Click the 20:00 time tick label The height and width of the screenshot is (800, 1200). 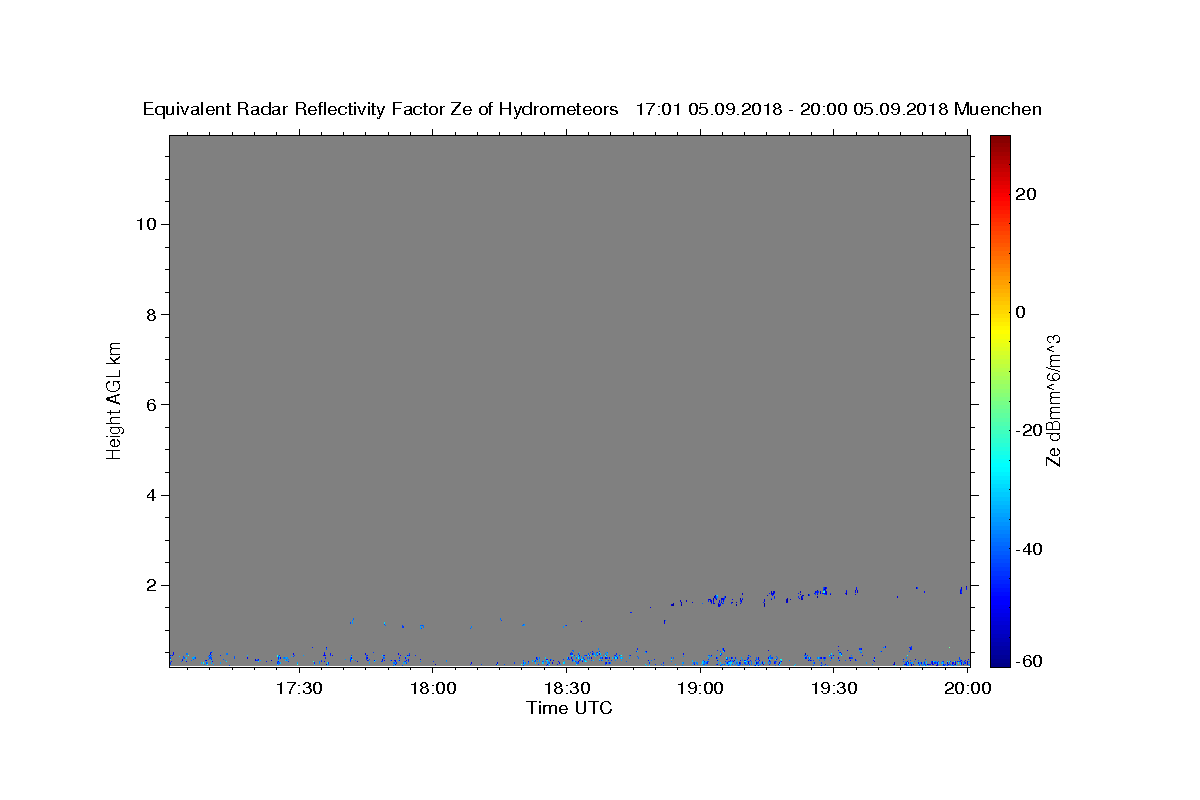(967, 689)
